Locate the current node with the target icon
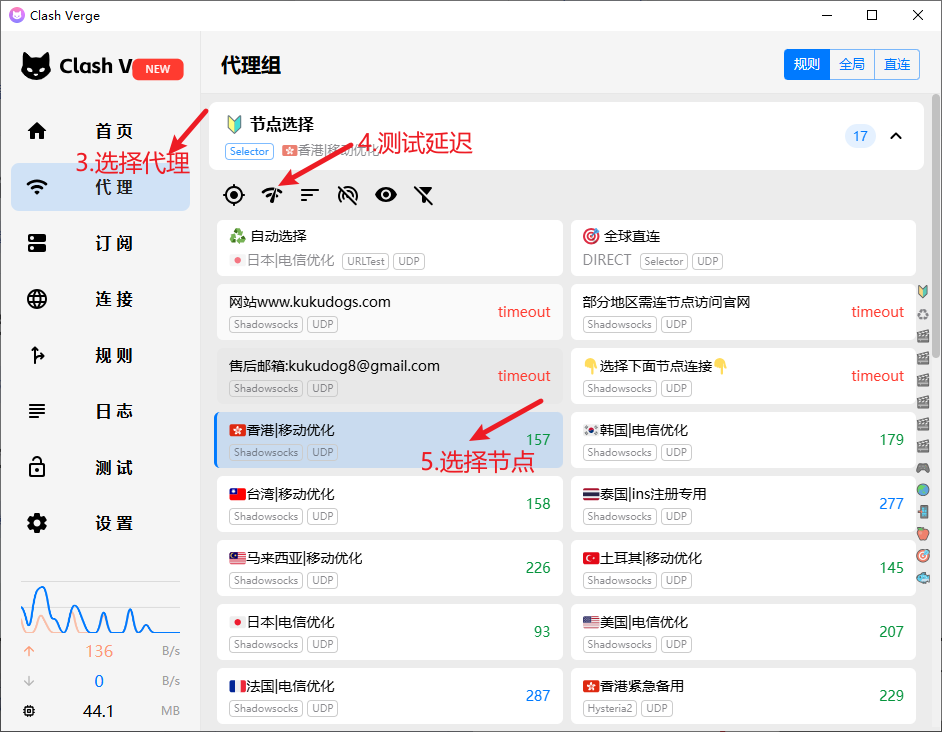Screen dimensions: 942x732 (234, 195)
